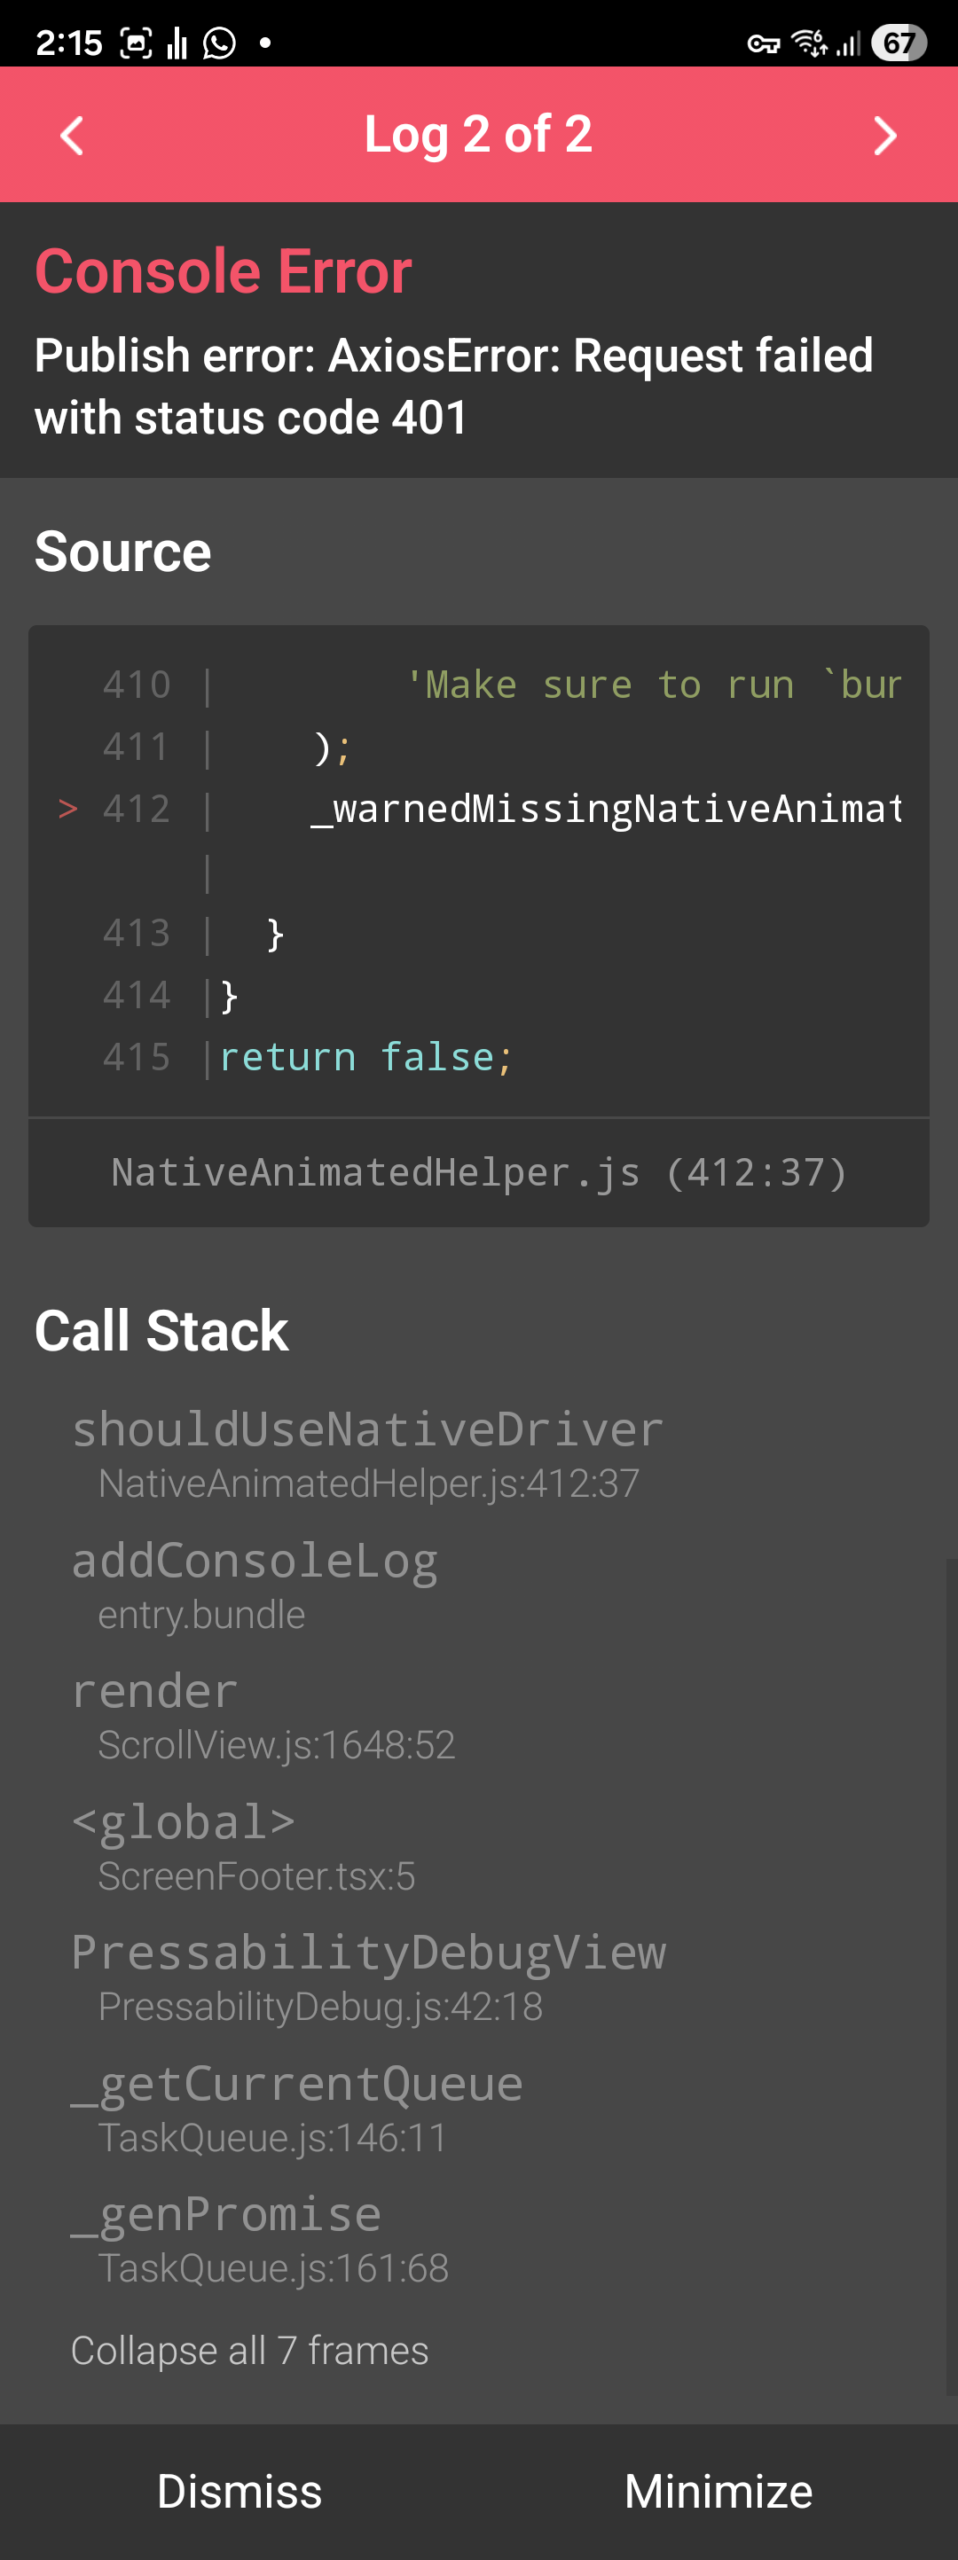Go to next log with right chevron
Screen dimensions: 958x2560
(x=884, y=135)
